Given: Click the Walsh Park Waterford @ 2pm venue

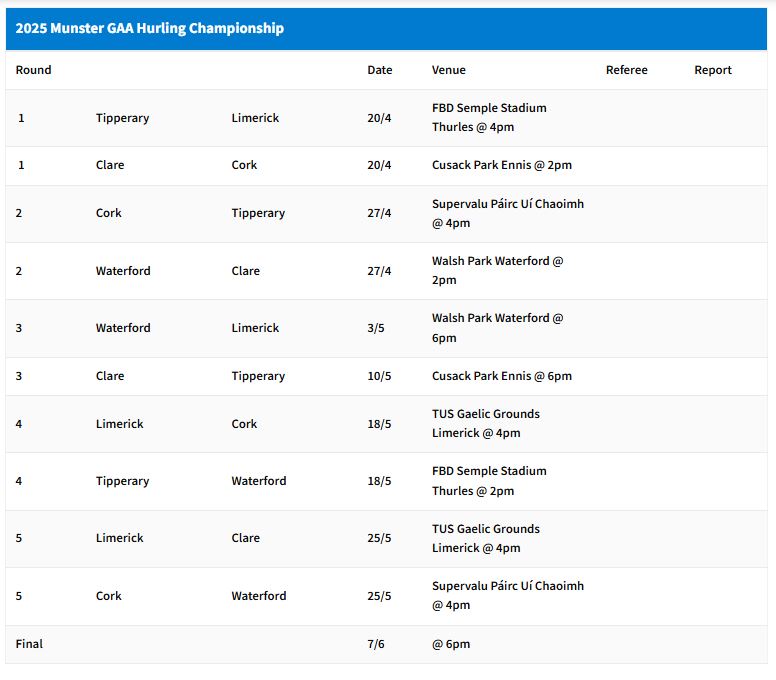Looking at the screenshot, I should click(x=497, y=271).
